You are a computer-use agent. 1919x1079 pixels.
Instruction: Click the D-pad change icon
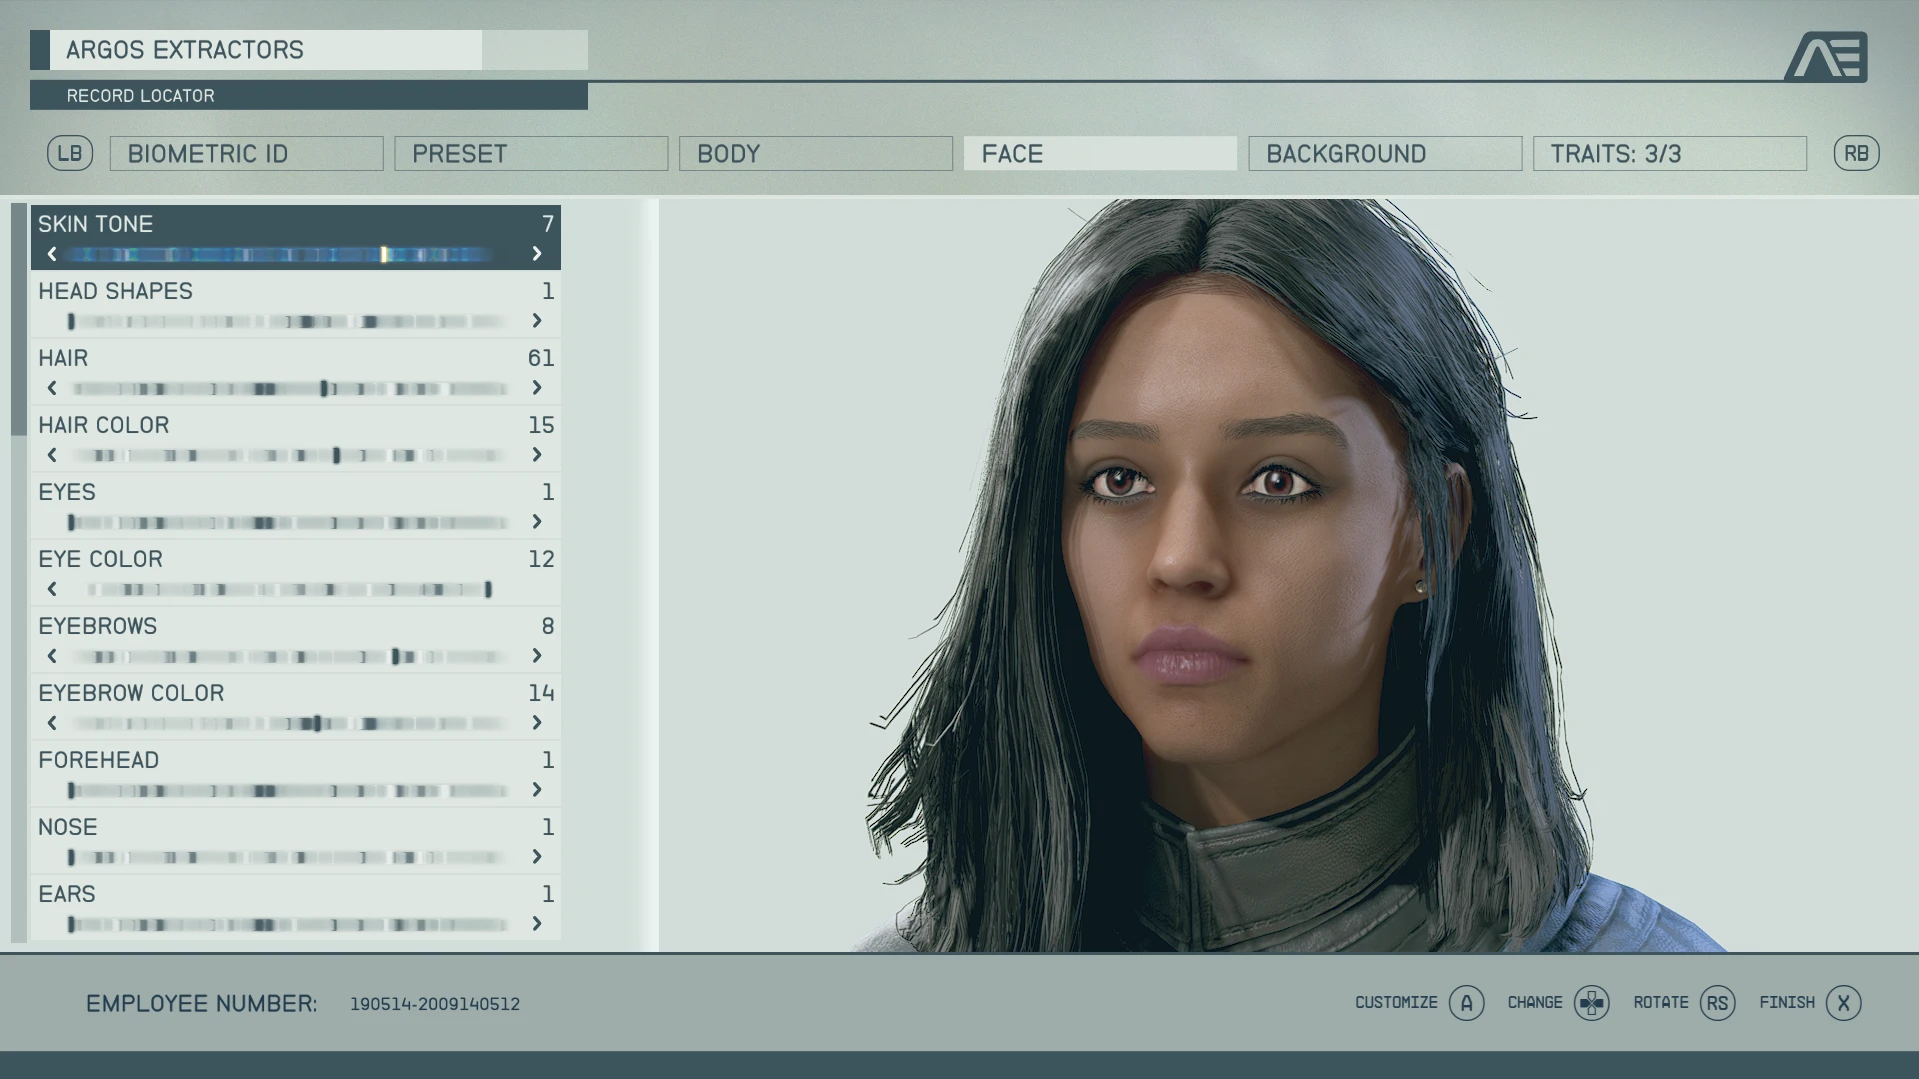coord(1591,1003)
